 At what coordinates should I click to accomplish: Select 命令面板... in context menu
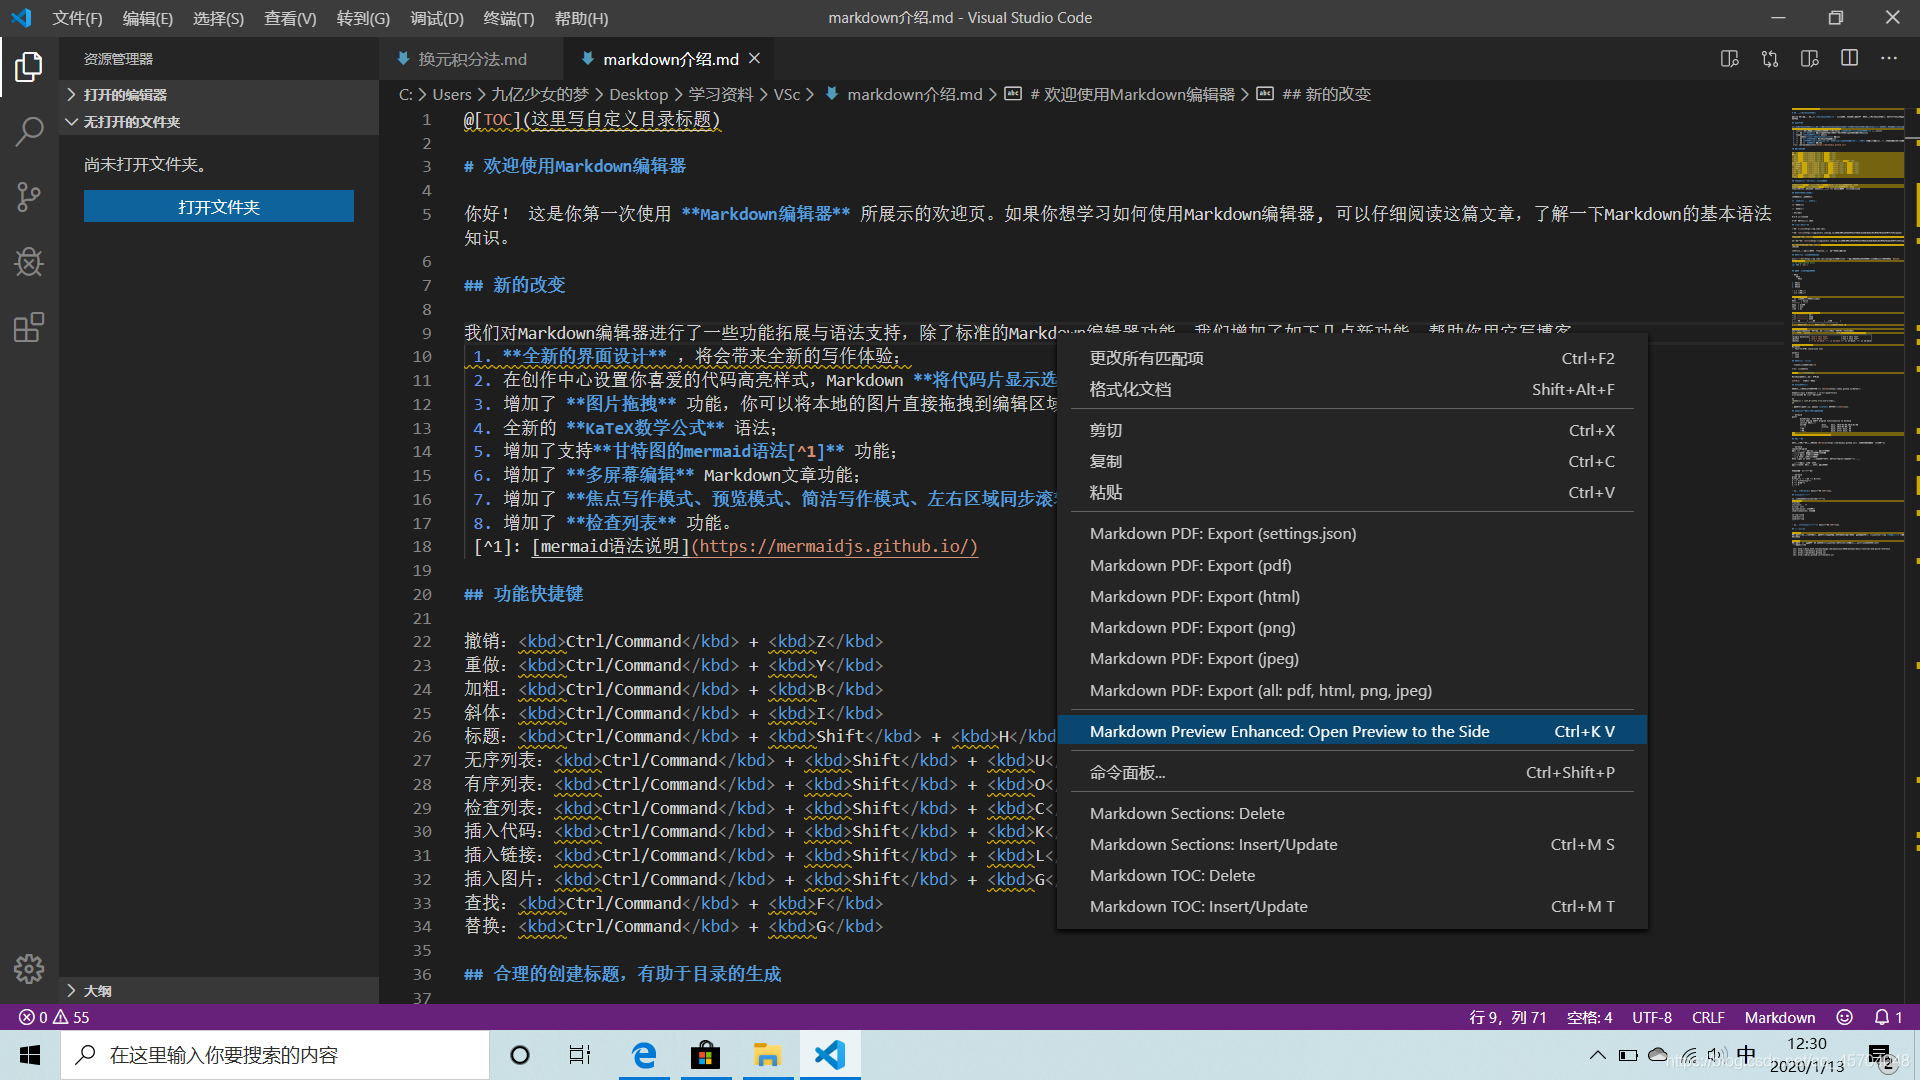point(1352,772)
